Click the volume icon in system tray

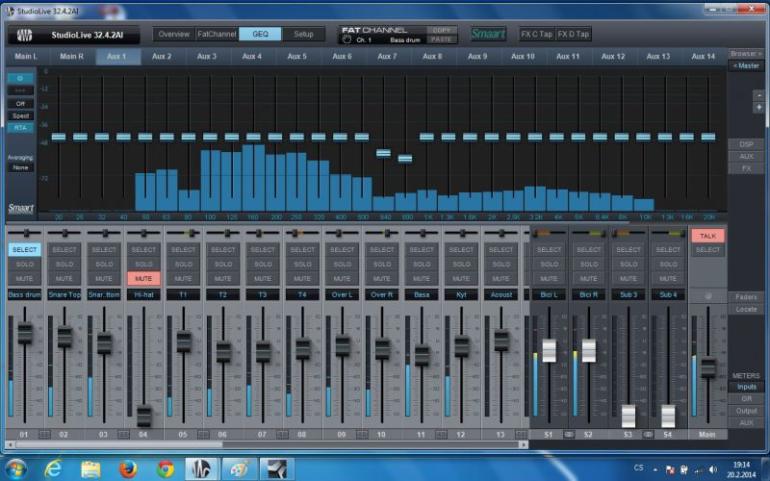[713, 470]
